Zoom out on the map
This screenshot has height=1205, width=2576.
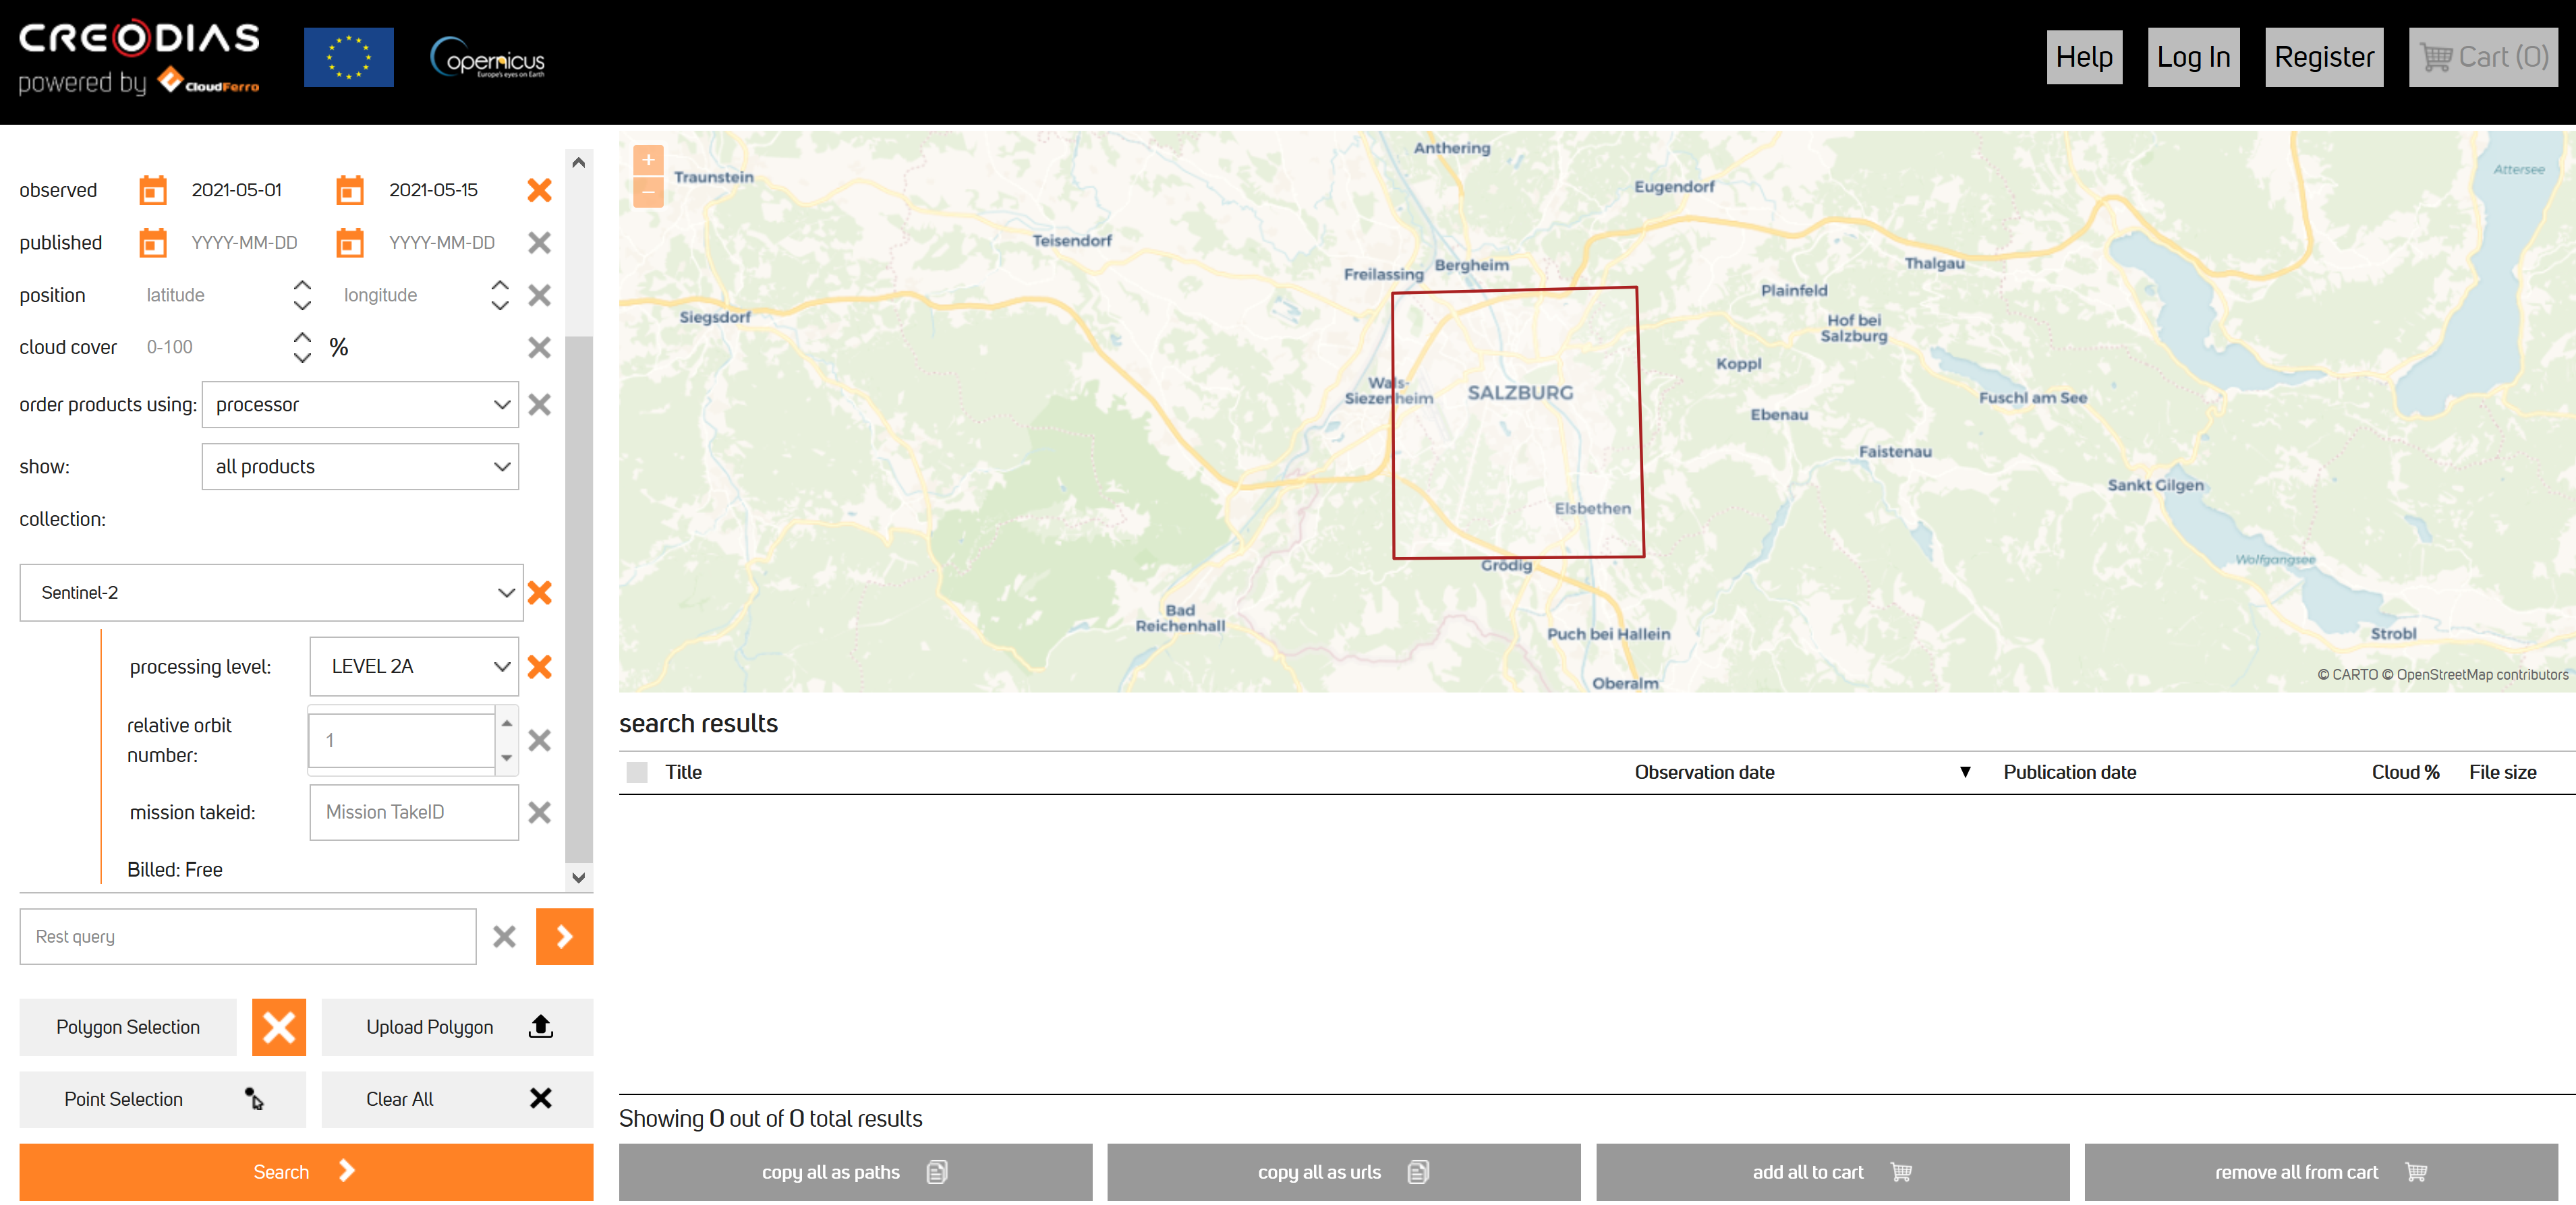648,192
